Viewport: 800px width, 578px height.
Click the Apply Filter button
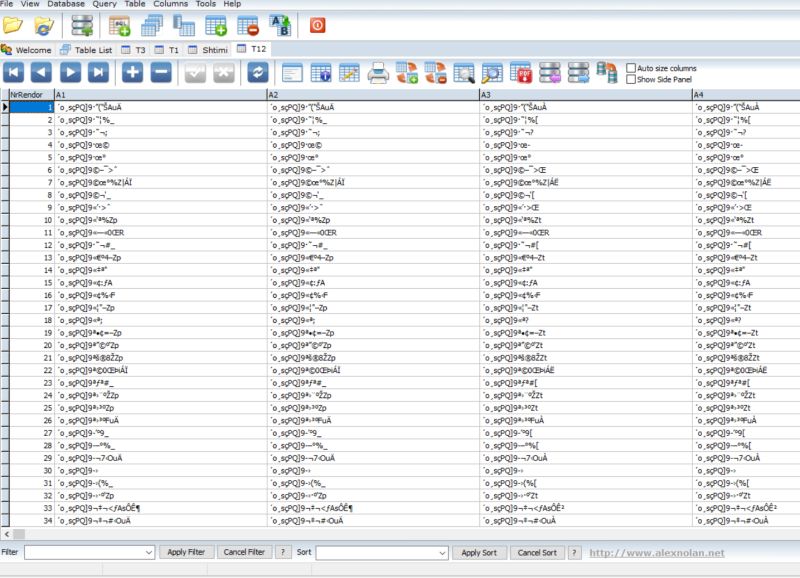(188, 551)
